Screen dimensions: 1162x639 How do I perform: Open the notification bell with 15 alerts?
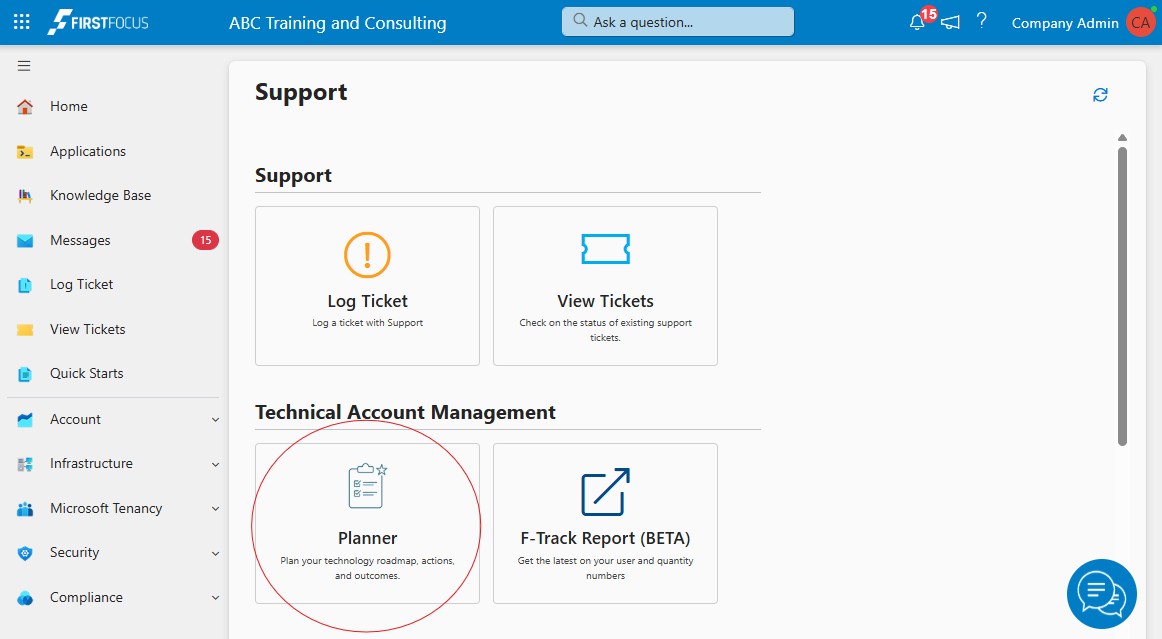[916, 21]
